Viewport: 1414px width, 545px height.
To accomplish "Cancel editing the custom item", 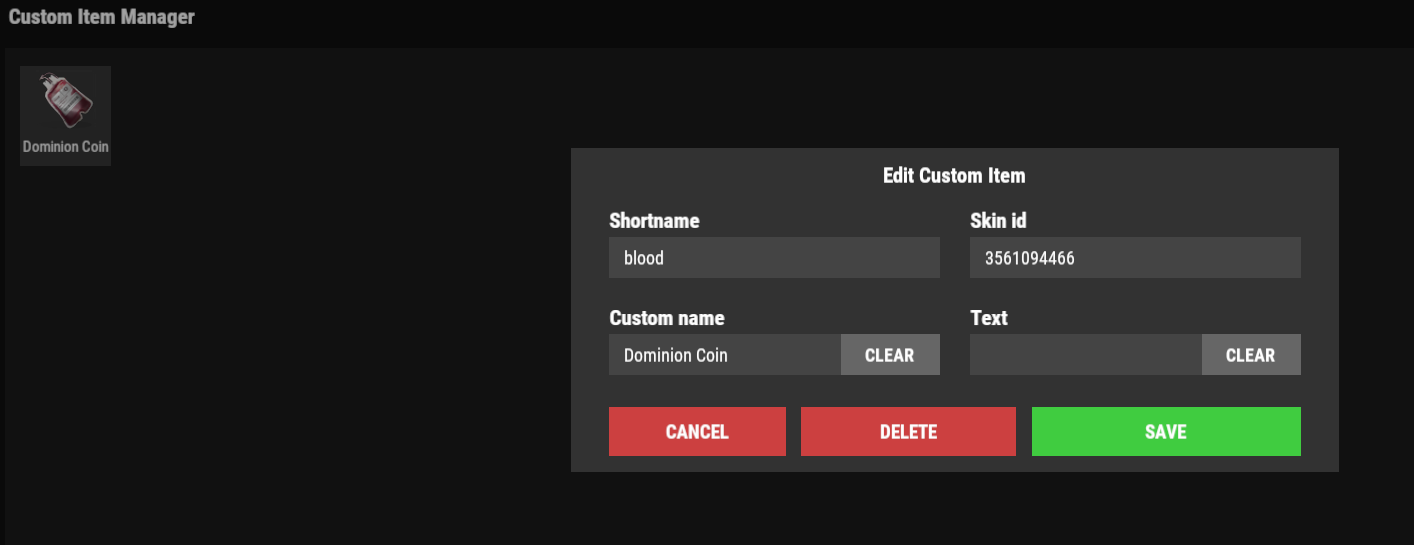I will point(697,432).
